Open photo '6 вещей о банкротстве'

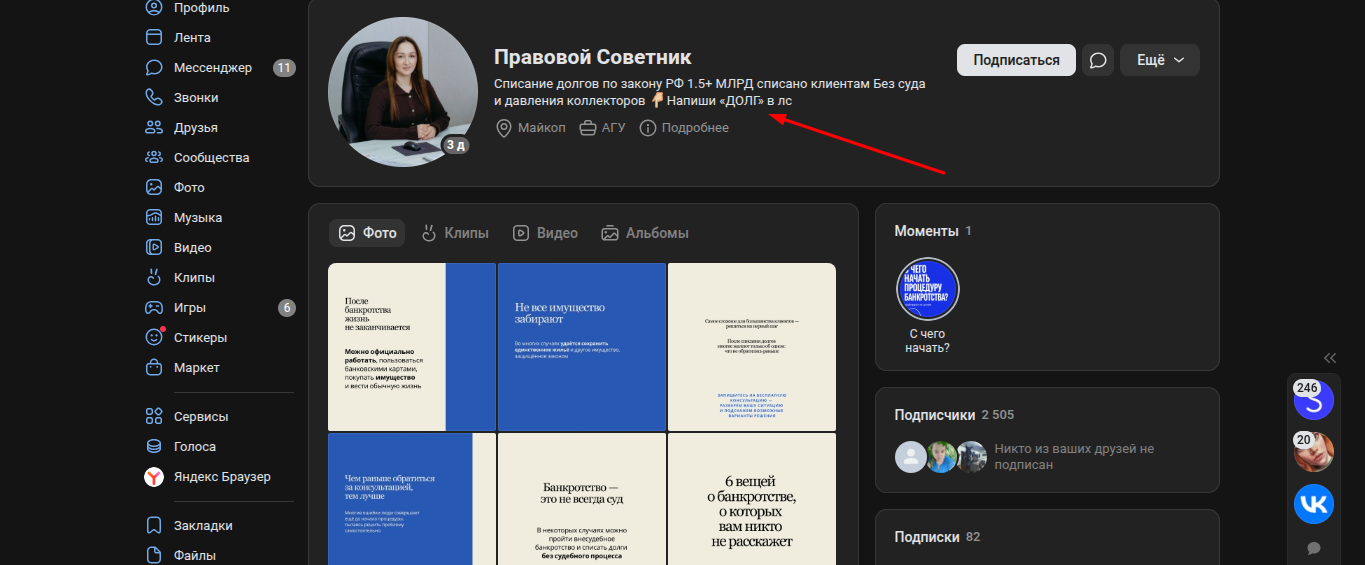pos(752,499)
